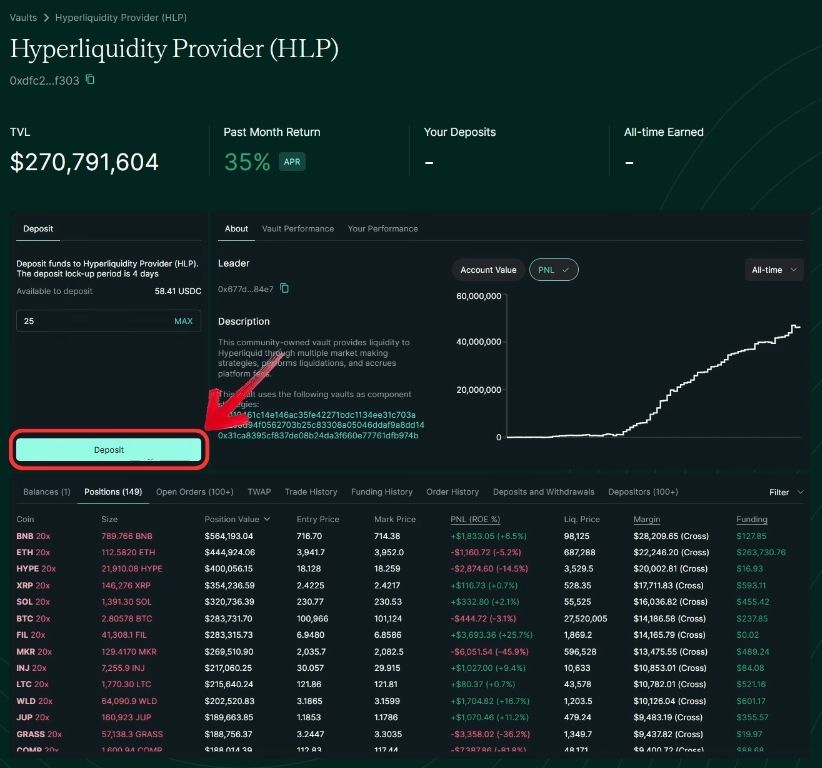Click the teal Deposit button
The image size is (822, 768).
pyautogui.click(x=109, y=450)
